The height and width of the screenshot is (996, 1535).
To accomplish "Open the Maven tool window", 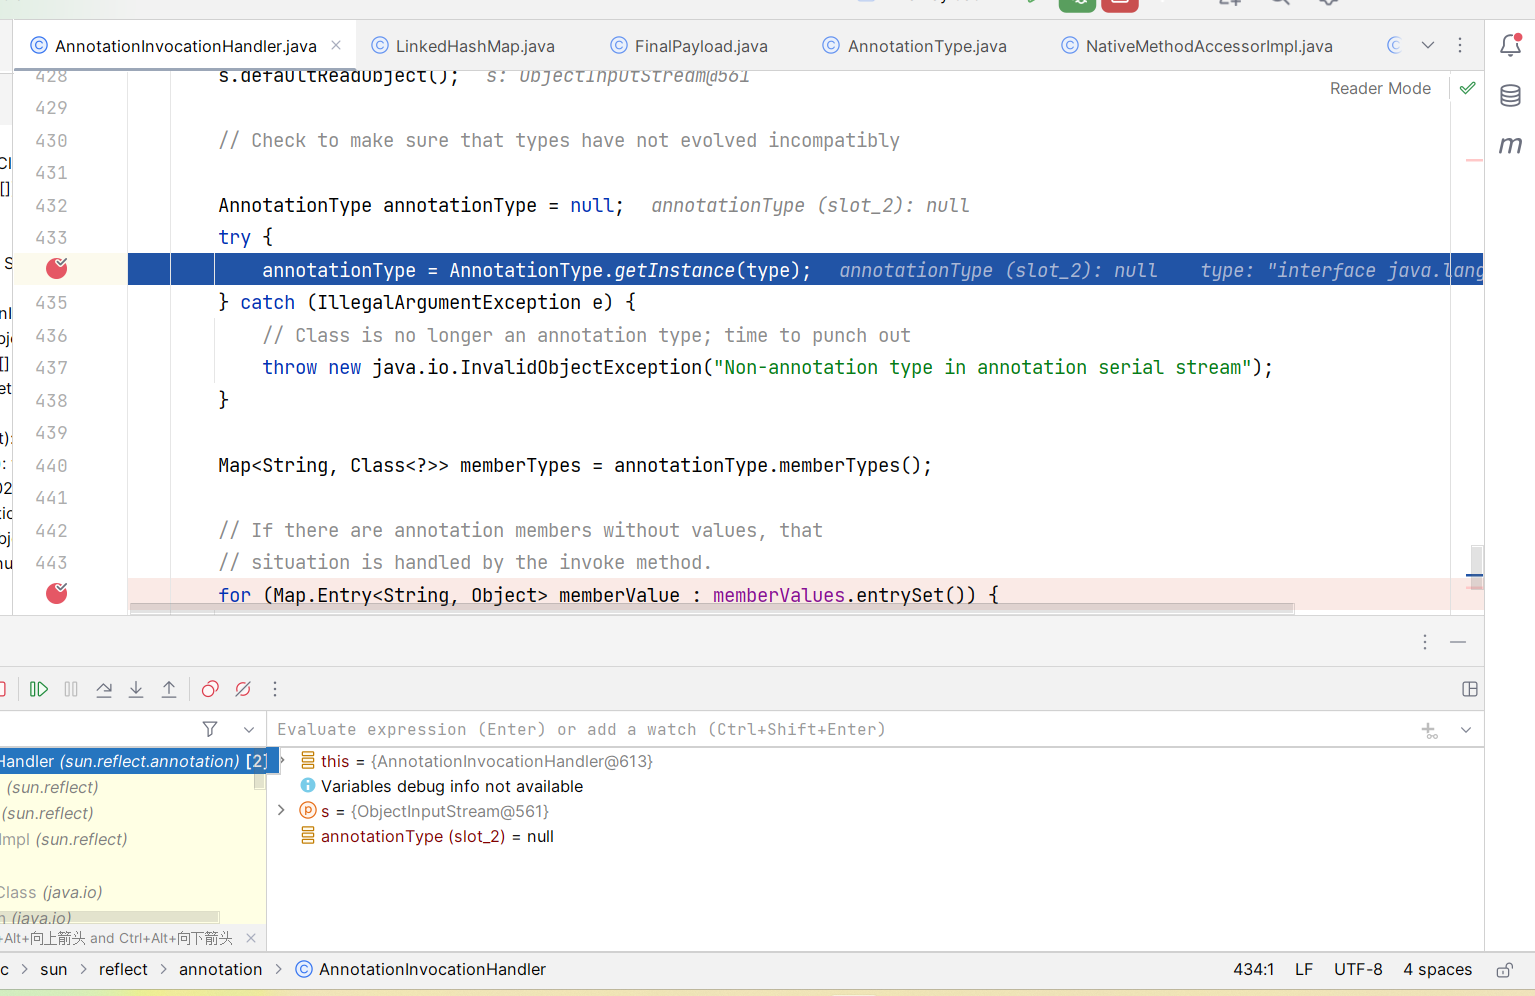I will [x=1510, y=146].
